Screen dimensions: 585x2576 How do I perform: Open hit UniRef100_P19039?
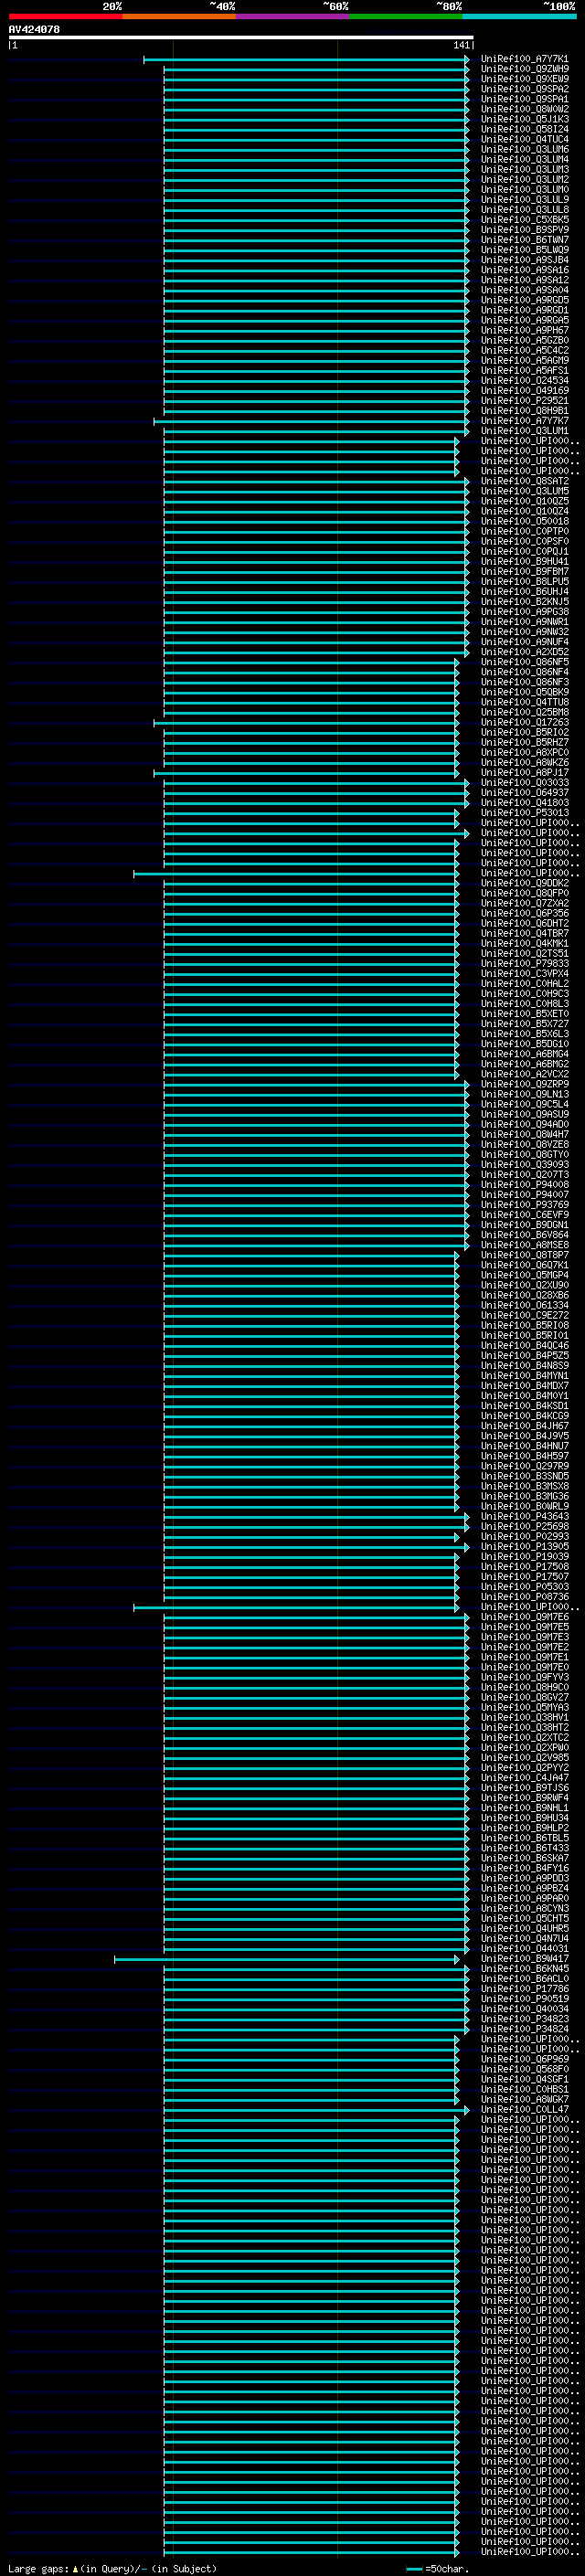[x=524, y=1556]
